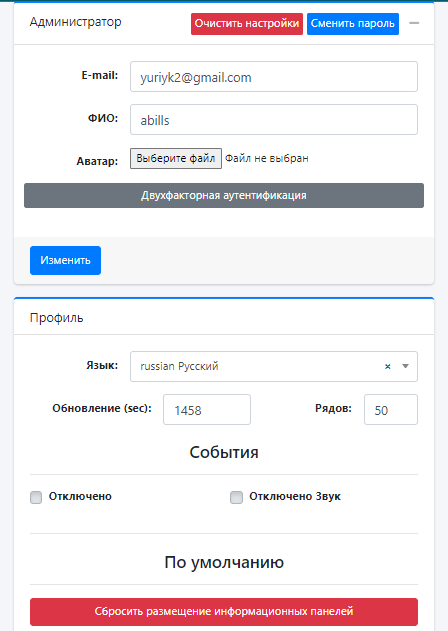Focus the ФИО input field
448x631 pixels.
pyautogui.click(x=274, y=120)
